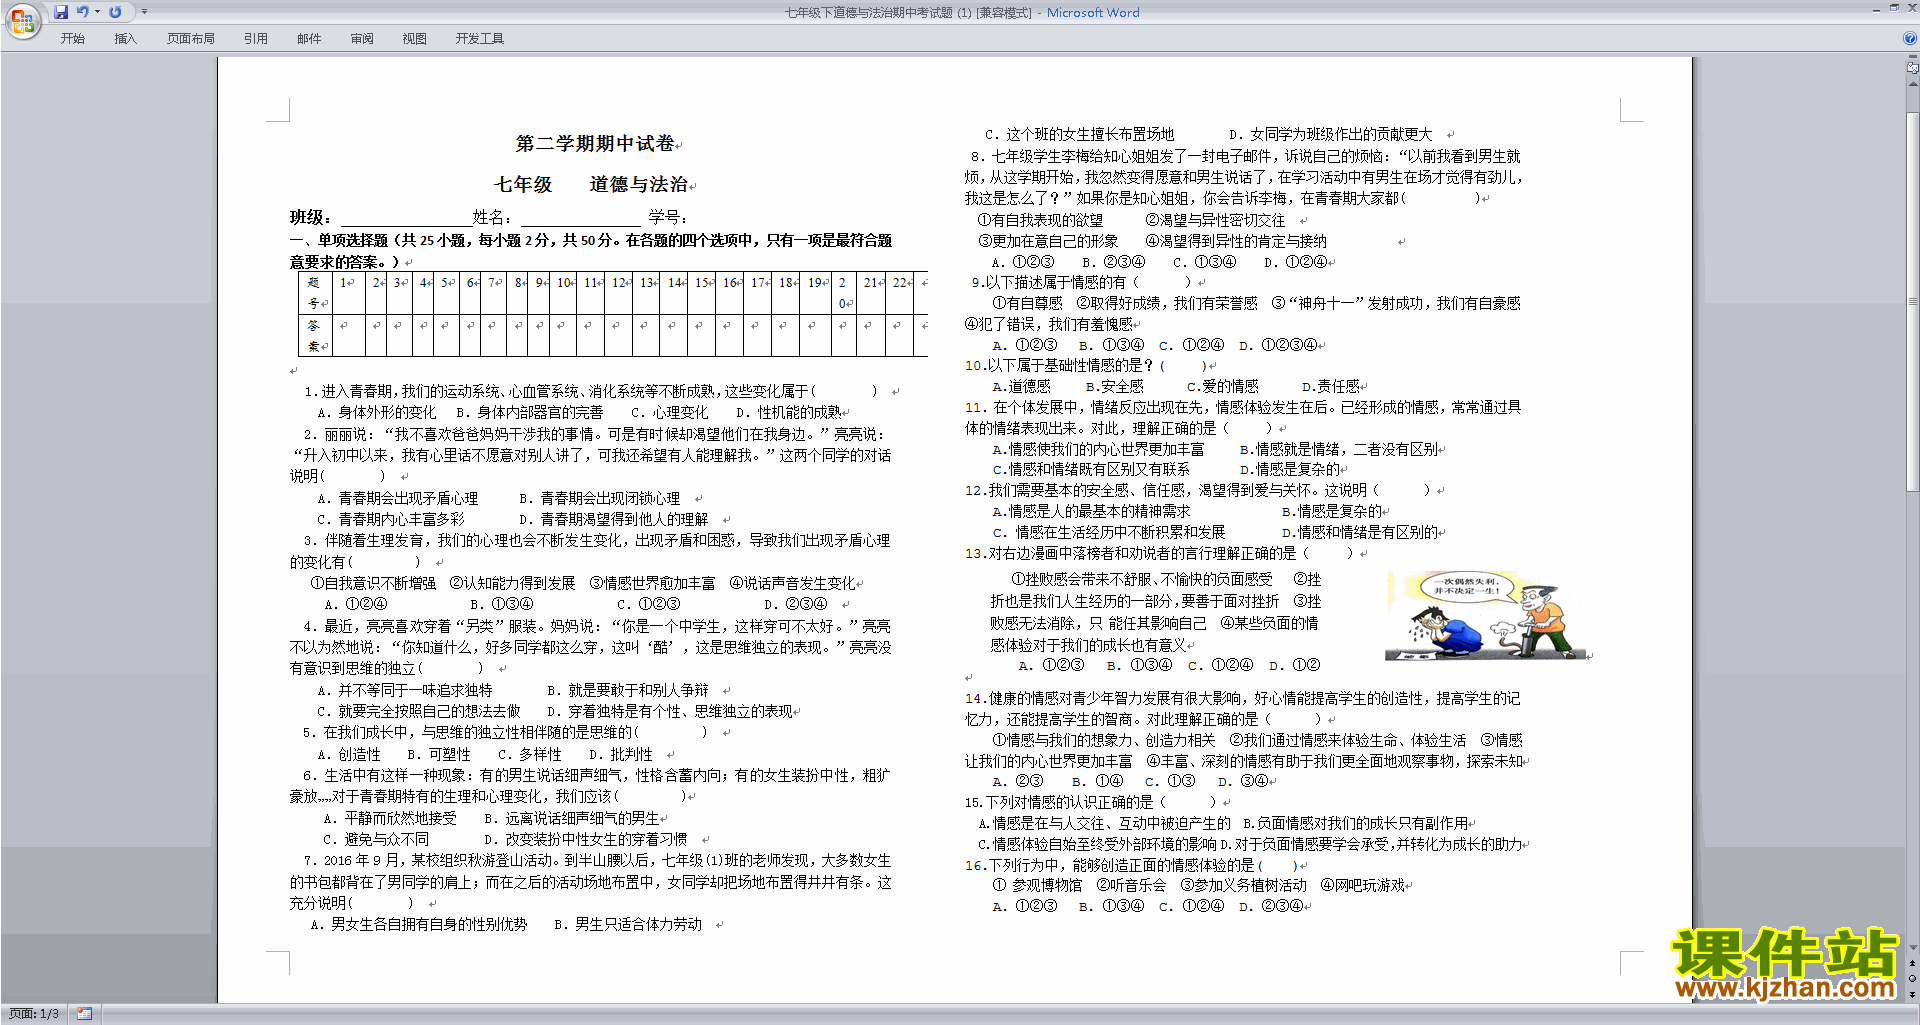The height and width of the screenshot is (1025, 1920).
Task: Open the 开始 ribbon tab
Action: point(73,39)
